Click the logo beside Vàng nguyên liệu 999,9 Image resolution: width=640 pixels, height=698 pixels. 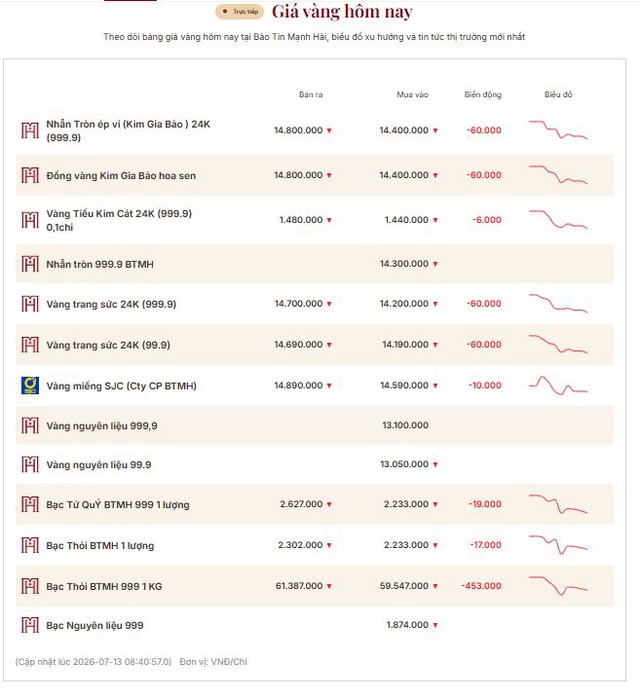coord(30,426)
